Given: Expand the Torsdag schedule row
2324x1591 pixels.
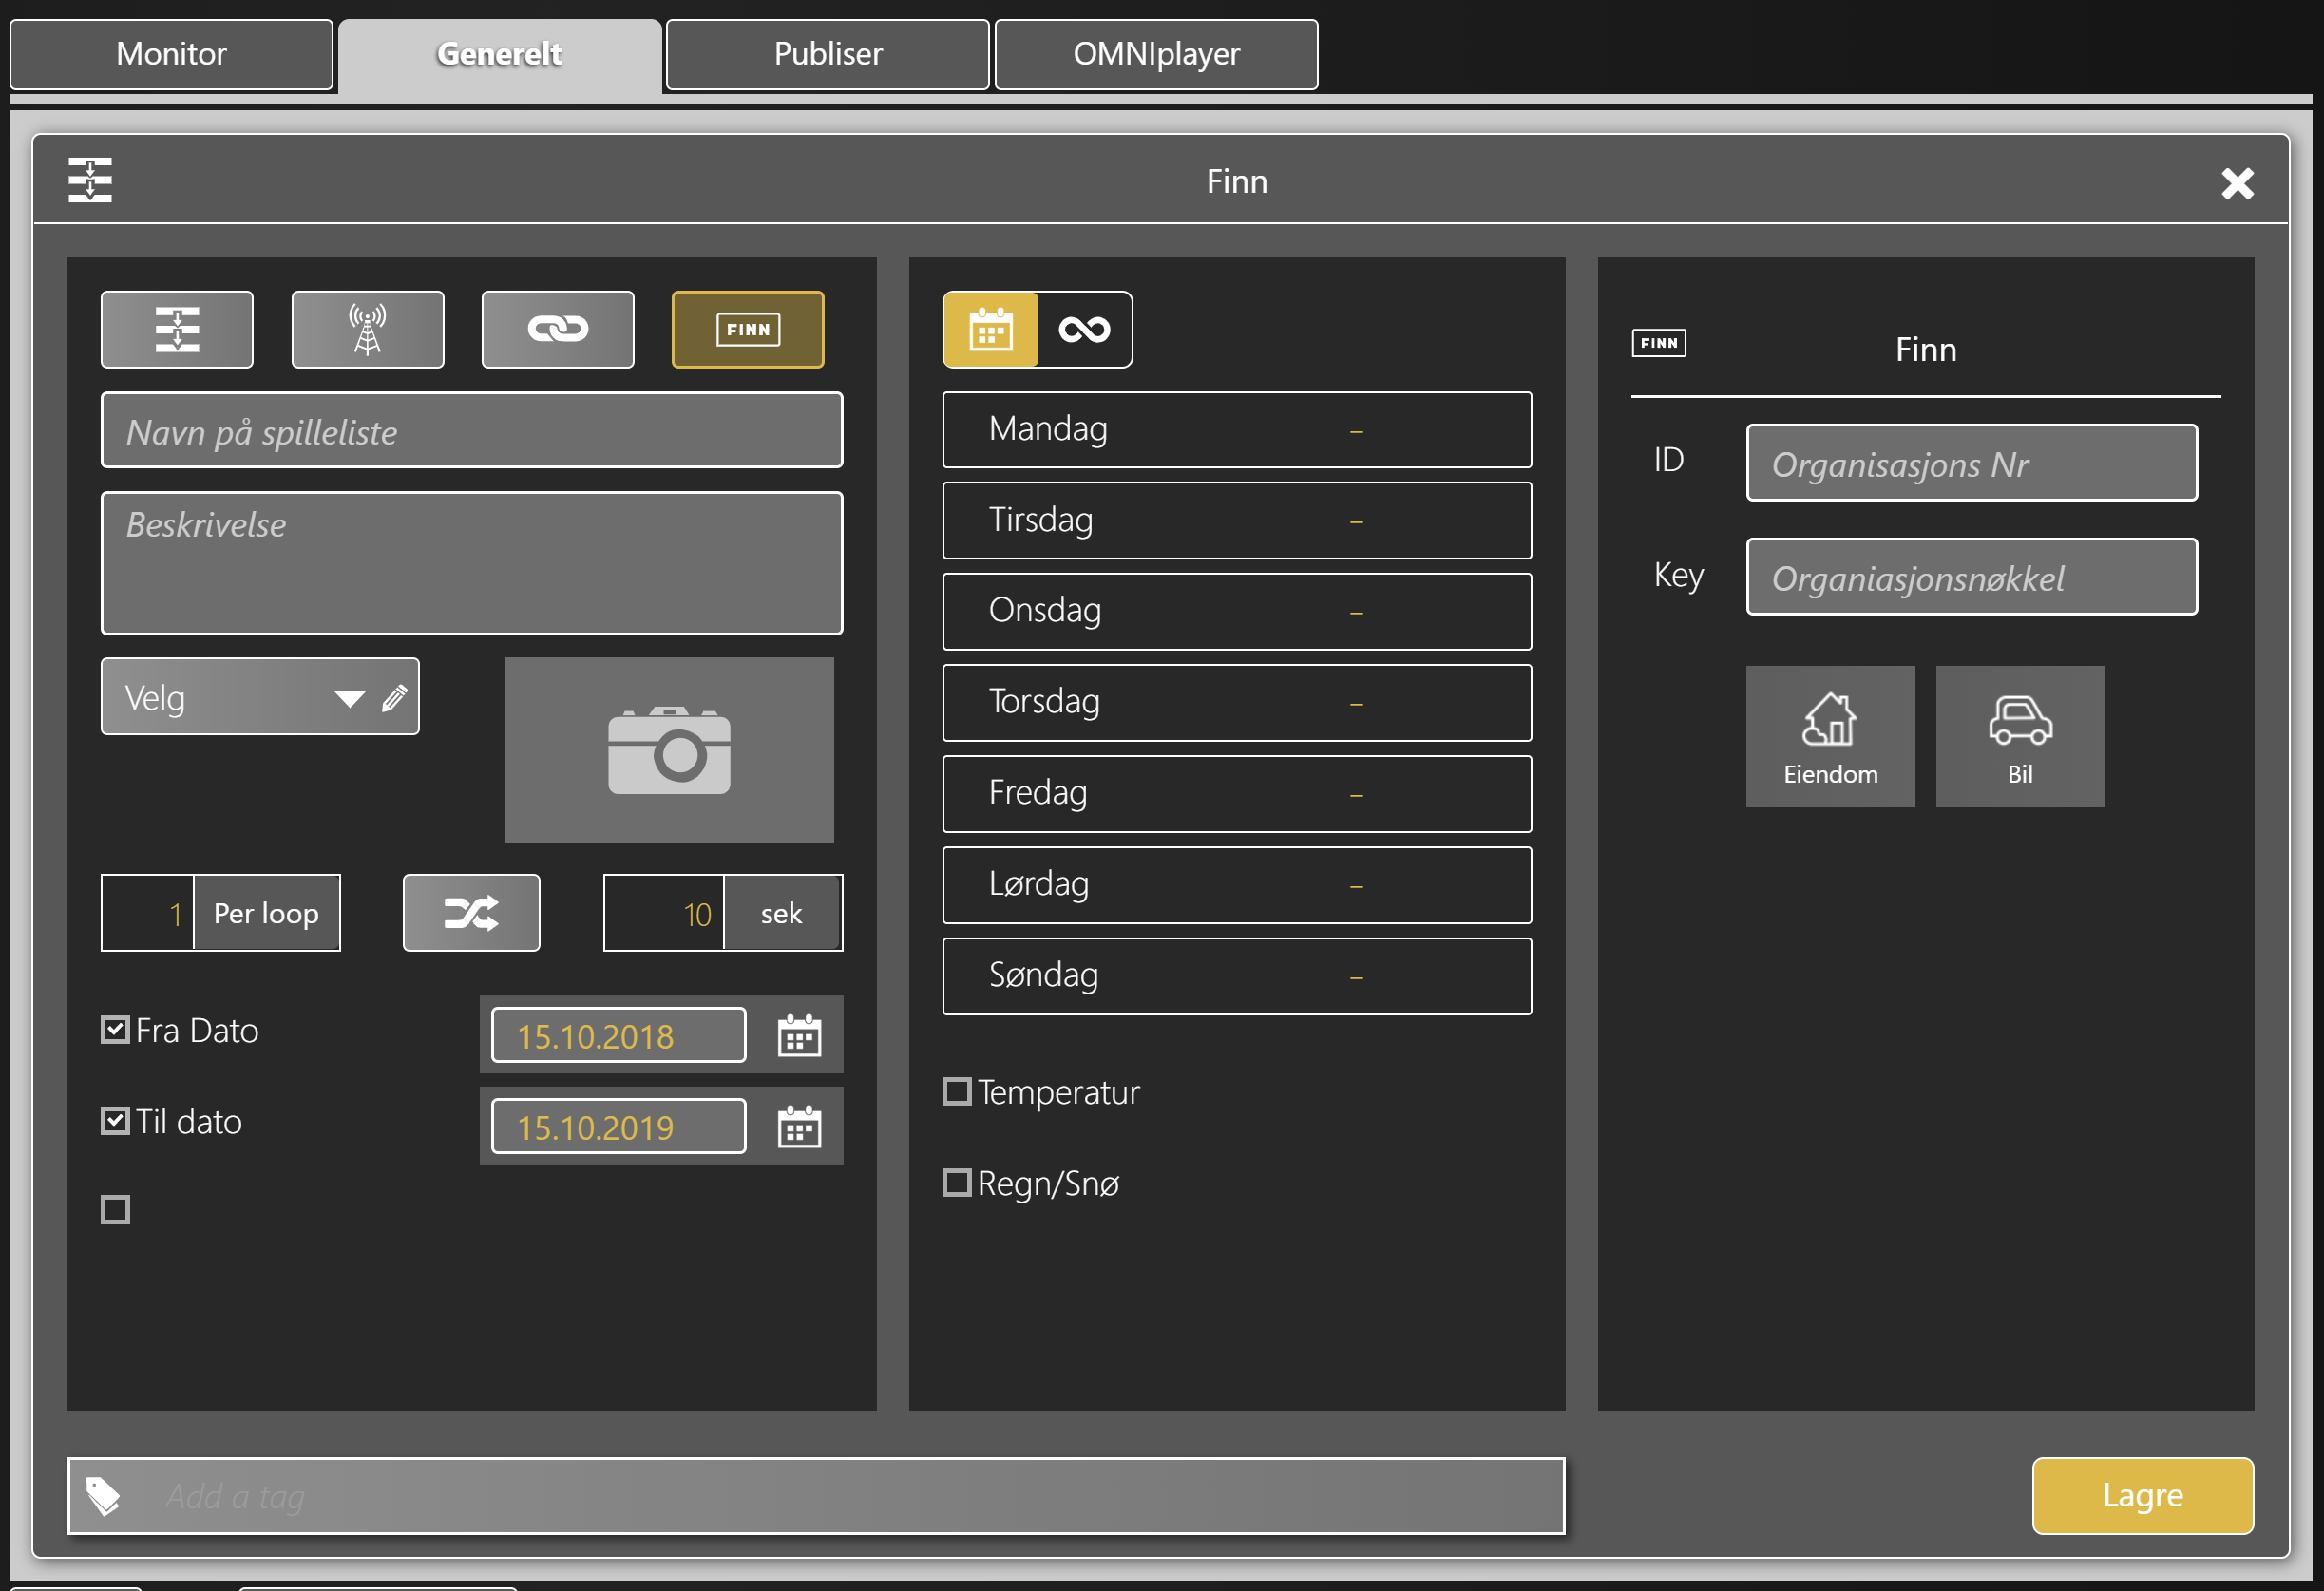Looking at the screenshot, I should pyautogui.click(x=1237, y=703).
